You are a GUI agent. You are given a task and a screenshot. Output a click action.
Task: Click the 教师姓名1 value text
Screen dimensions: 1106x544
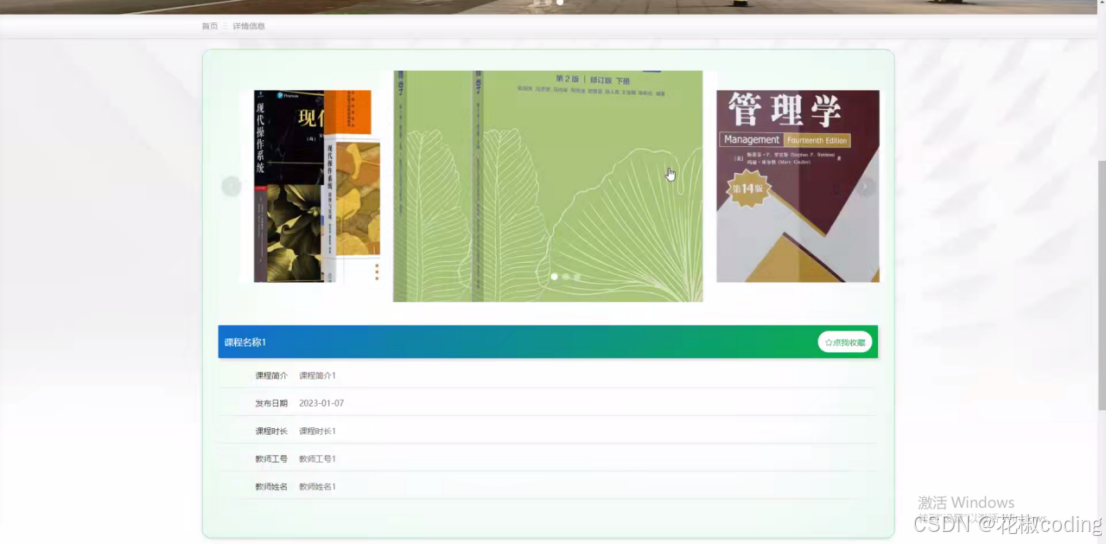317,487
